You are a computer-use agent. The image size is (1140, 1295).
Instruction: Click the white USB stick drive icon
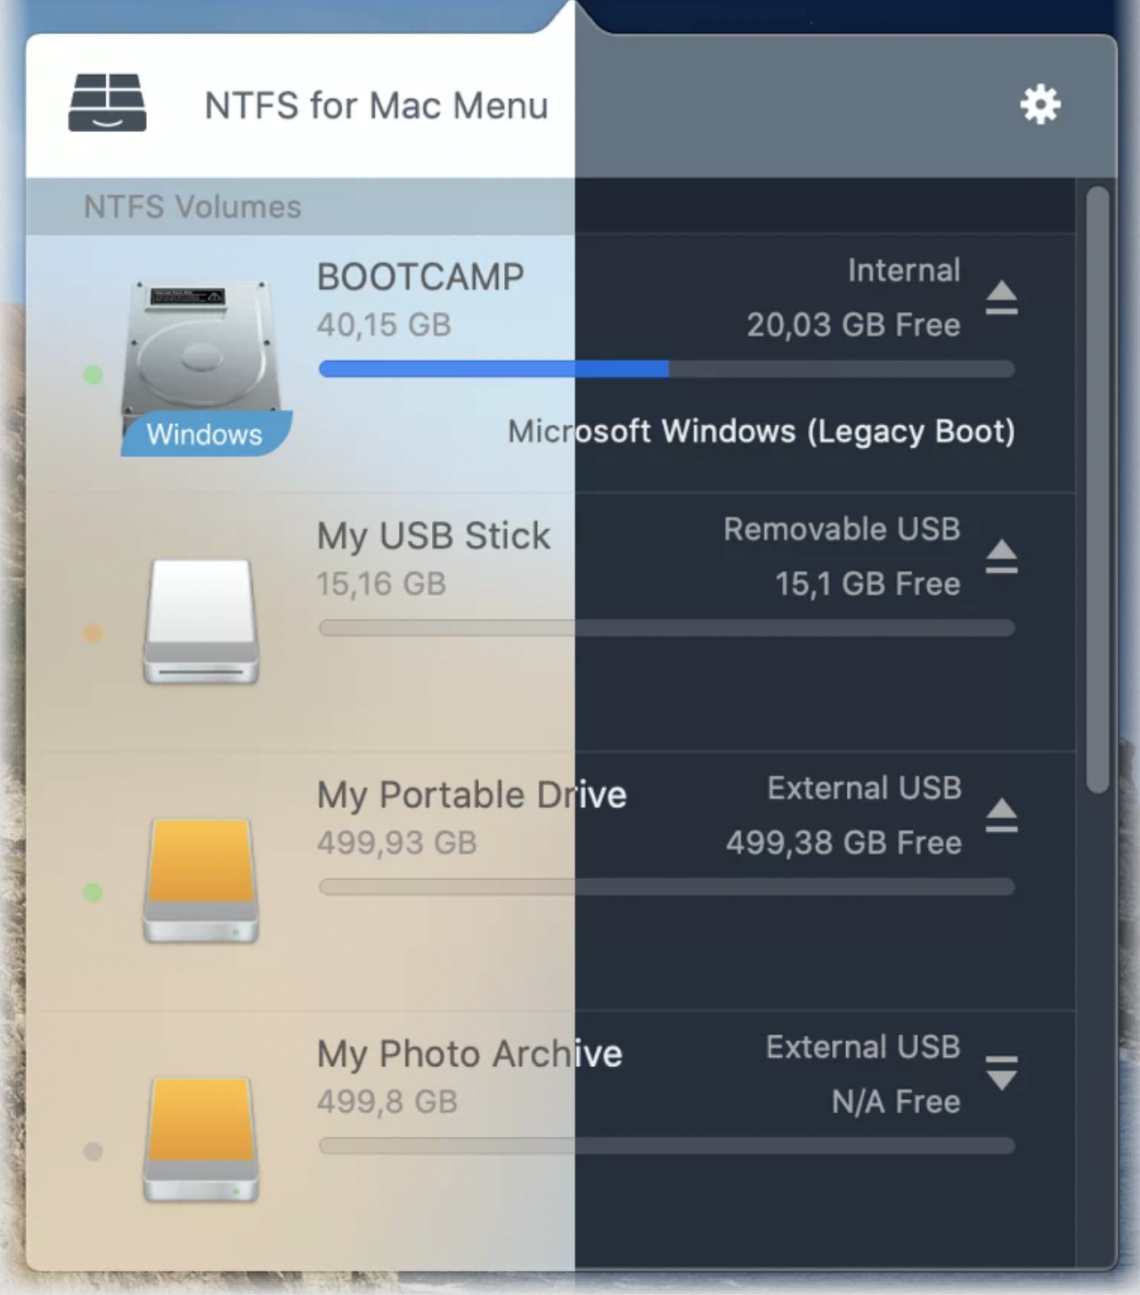click(201, 621)
